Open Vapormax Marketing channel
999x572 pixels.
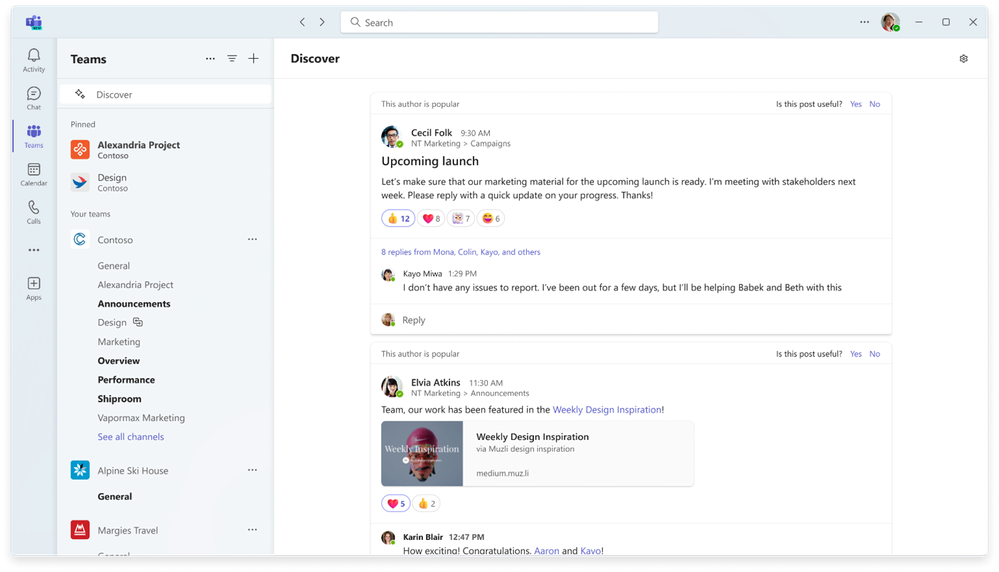click(x=141, y=418)
